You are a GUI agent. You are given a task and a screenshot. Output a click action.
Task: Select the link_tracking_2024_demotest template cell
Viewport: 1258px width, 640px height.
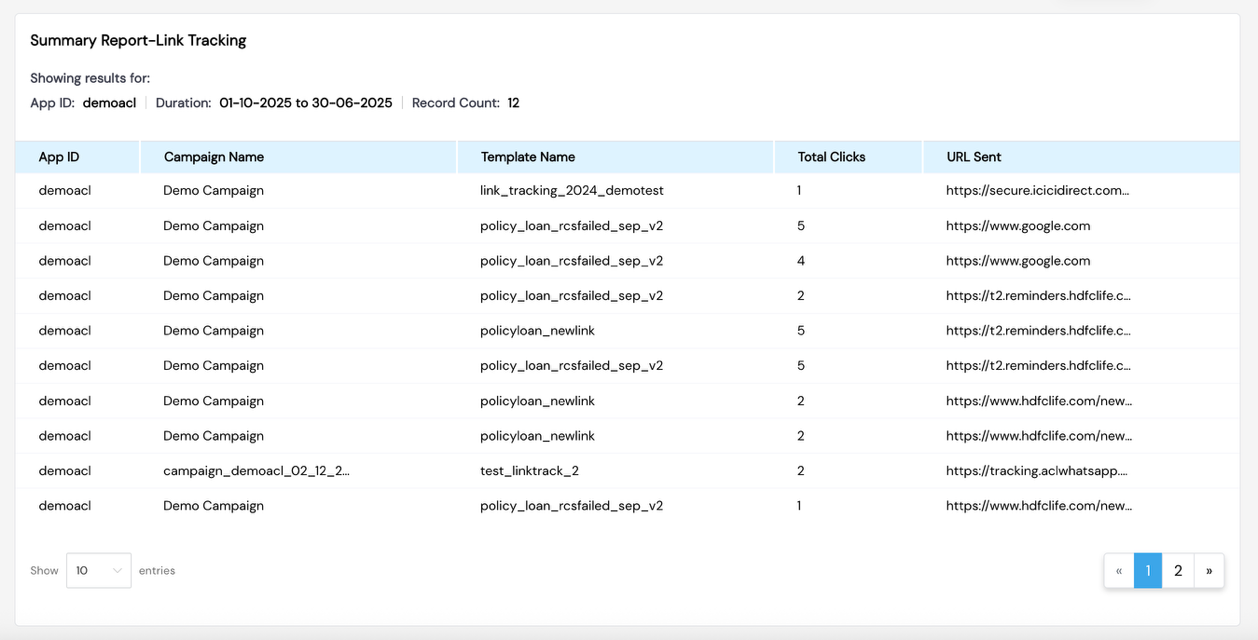point(572,190)
